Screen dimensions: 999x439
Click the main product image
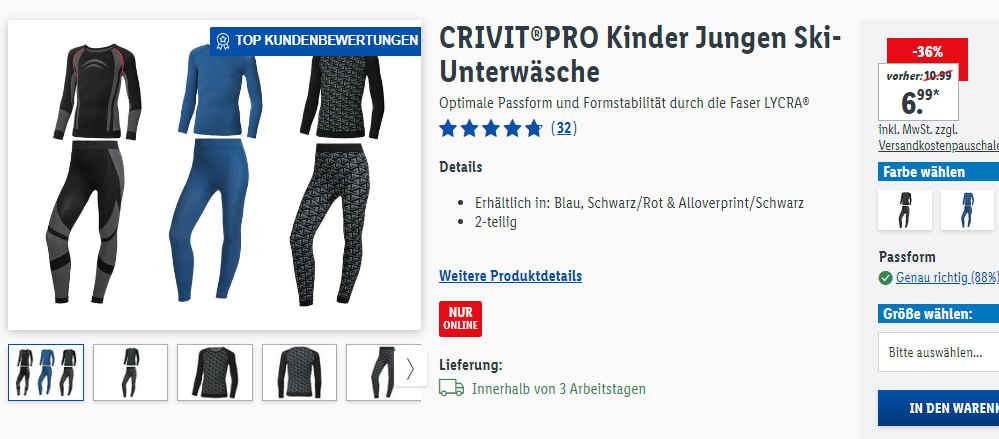(x=214, y=175)
